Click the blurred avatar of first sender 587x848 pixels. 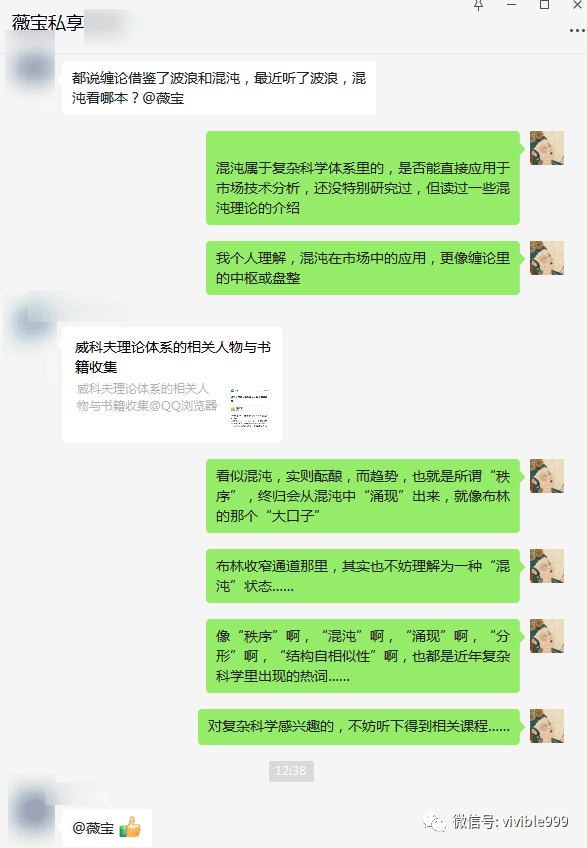33,69
